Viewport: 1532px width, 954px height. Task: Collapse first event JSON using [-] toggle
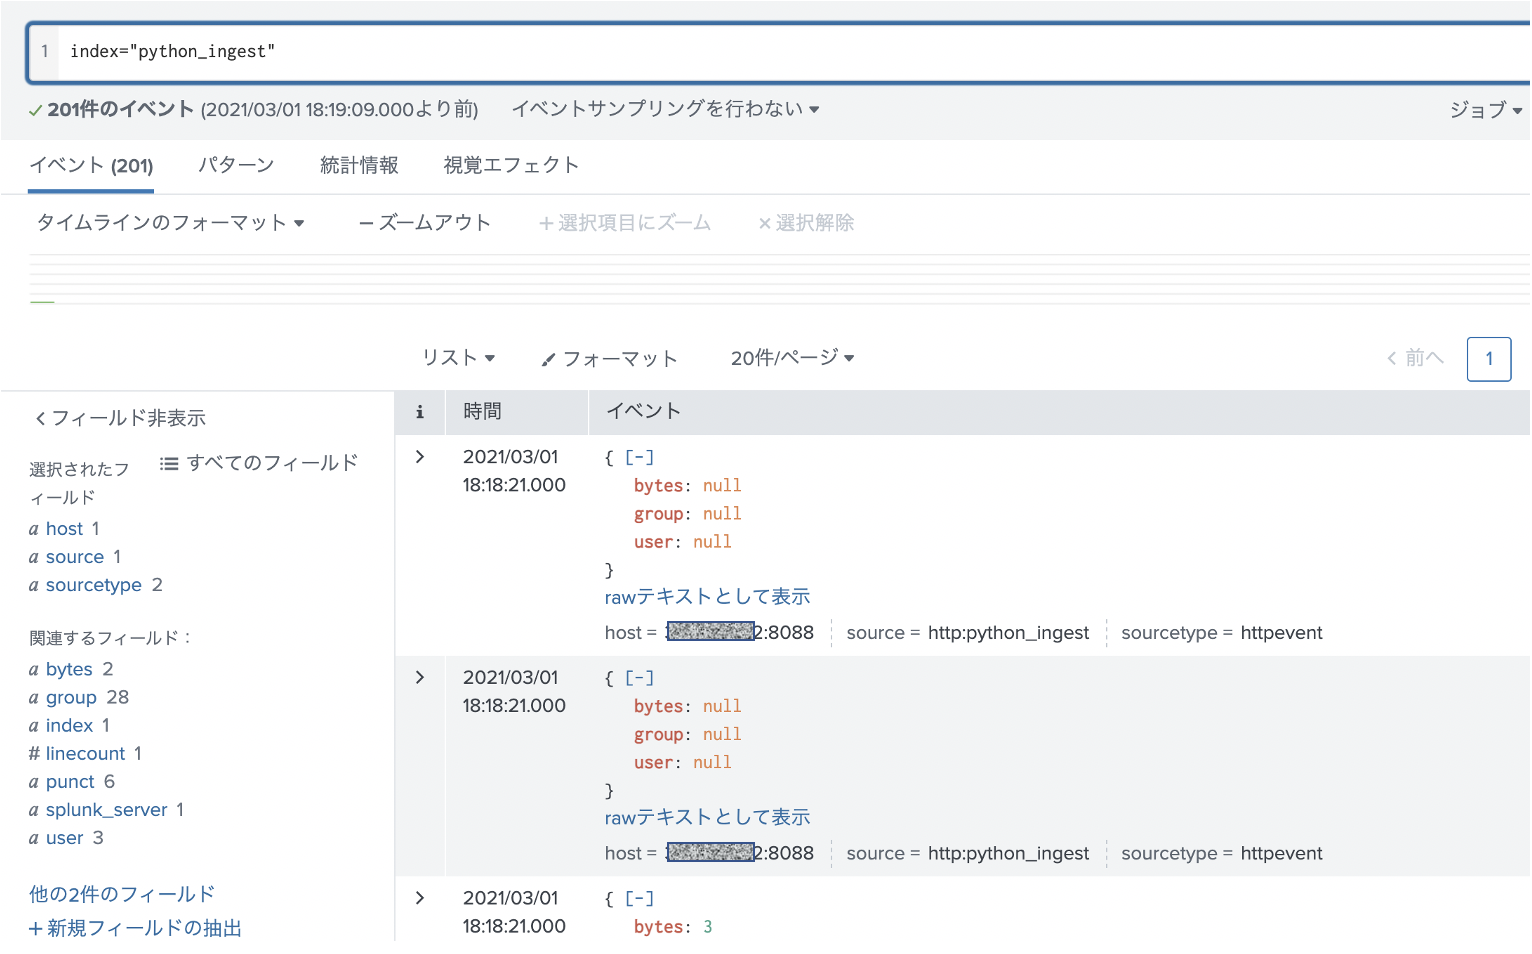click(638, 457)
